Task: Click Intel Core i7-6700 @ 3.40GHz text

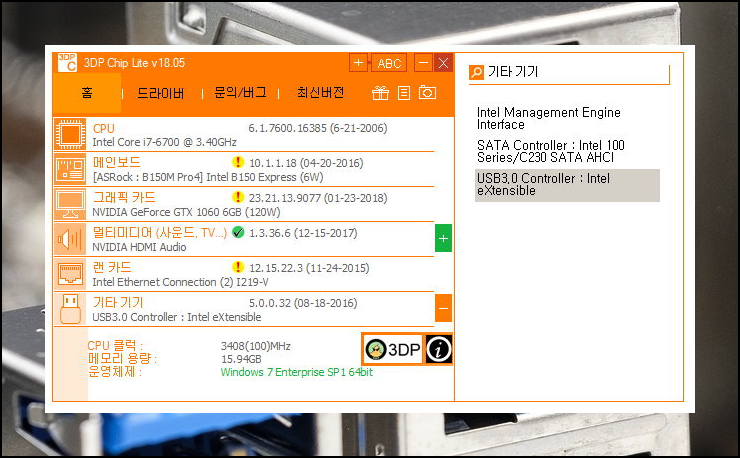Action: pyautogui.click(x=164, y=142)
